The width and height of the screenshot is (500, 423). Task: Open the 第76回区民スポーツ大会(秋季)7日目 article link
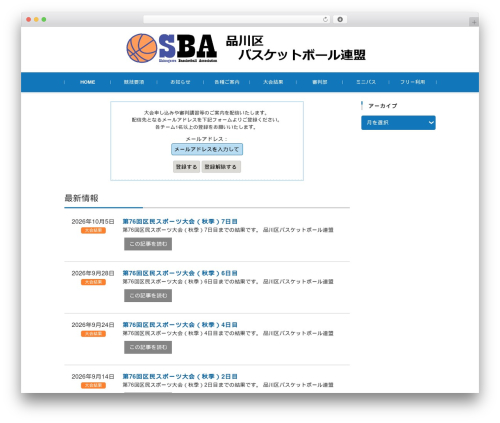tap(180, 221)
